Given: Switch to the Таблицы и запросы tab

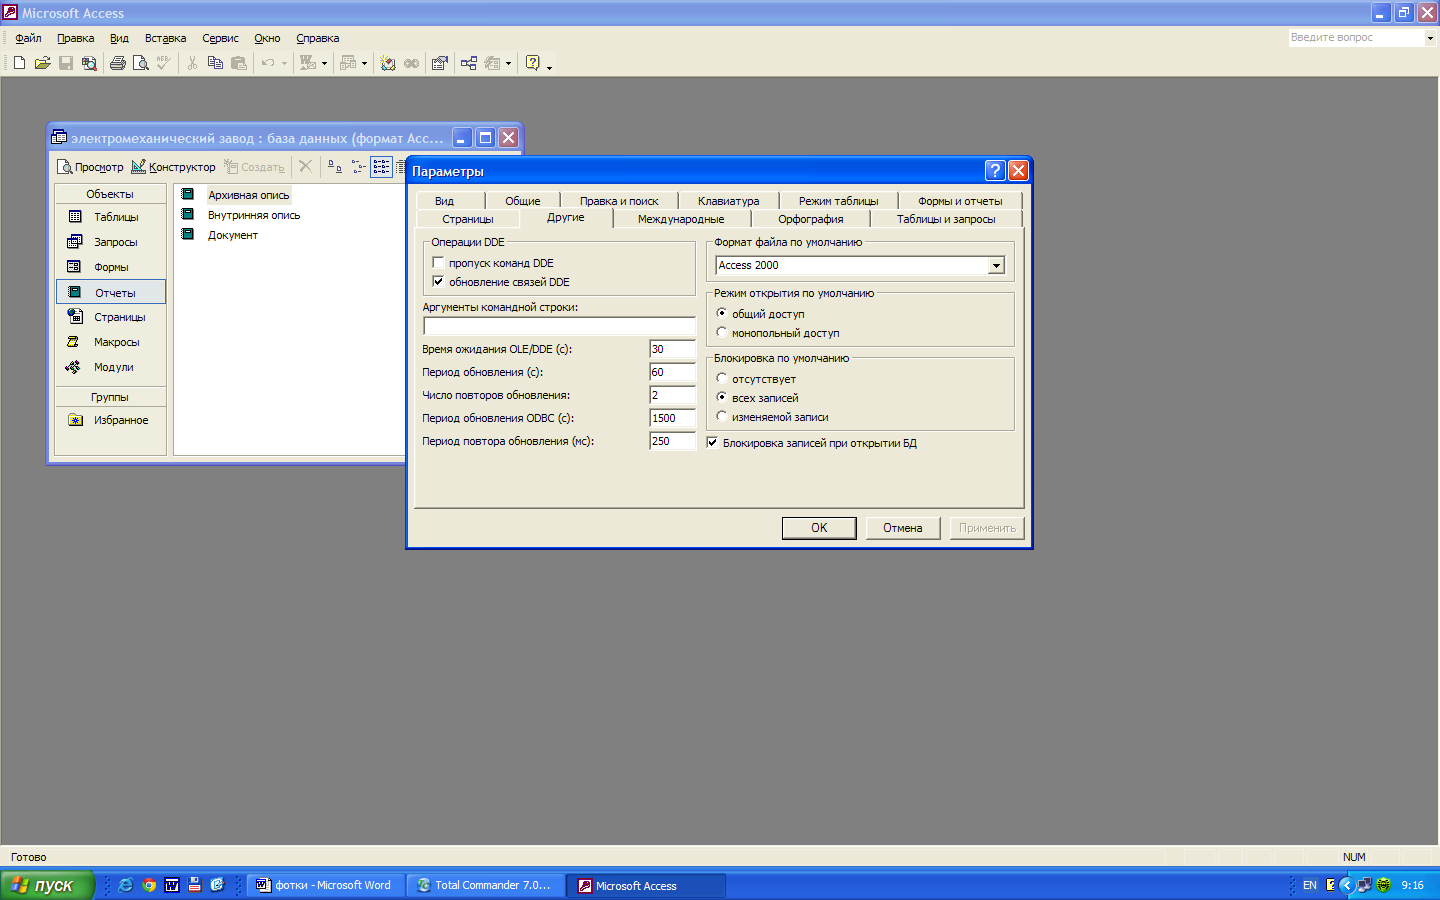Looking at the screenshot, I should click(946, 219).
